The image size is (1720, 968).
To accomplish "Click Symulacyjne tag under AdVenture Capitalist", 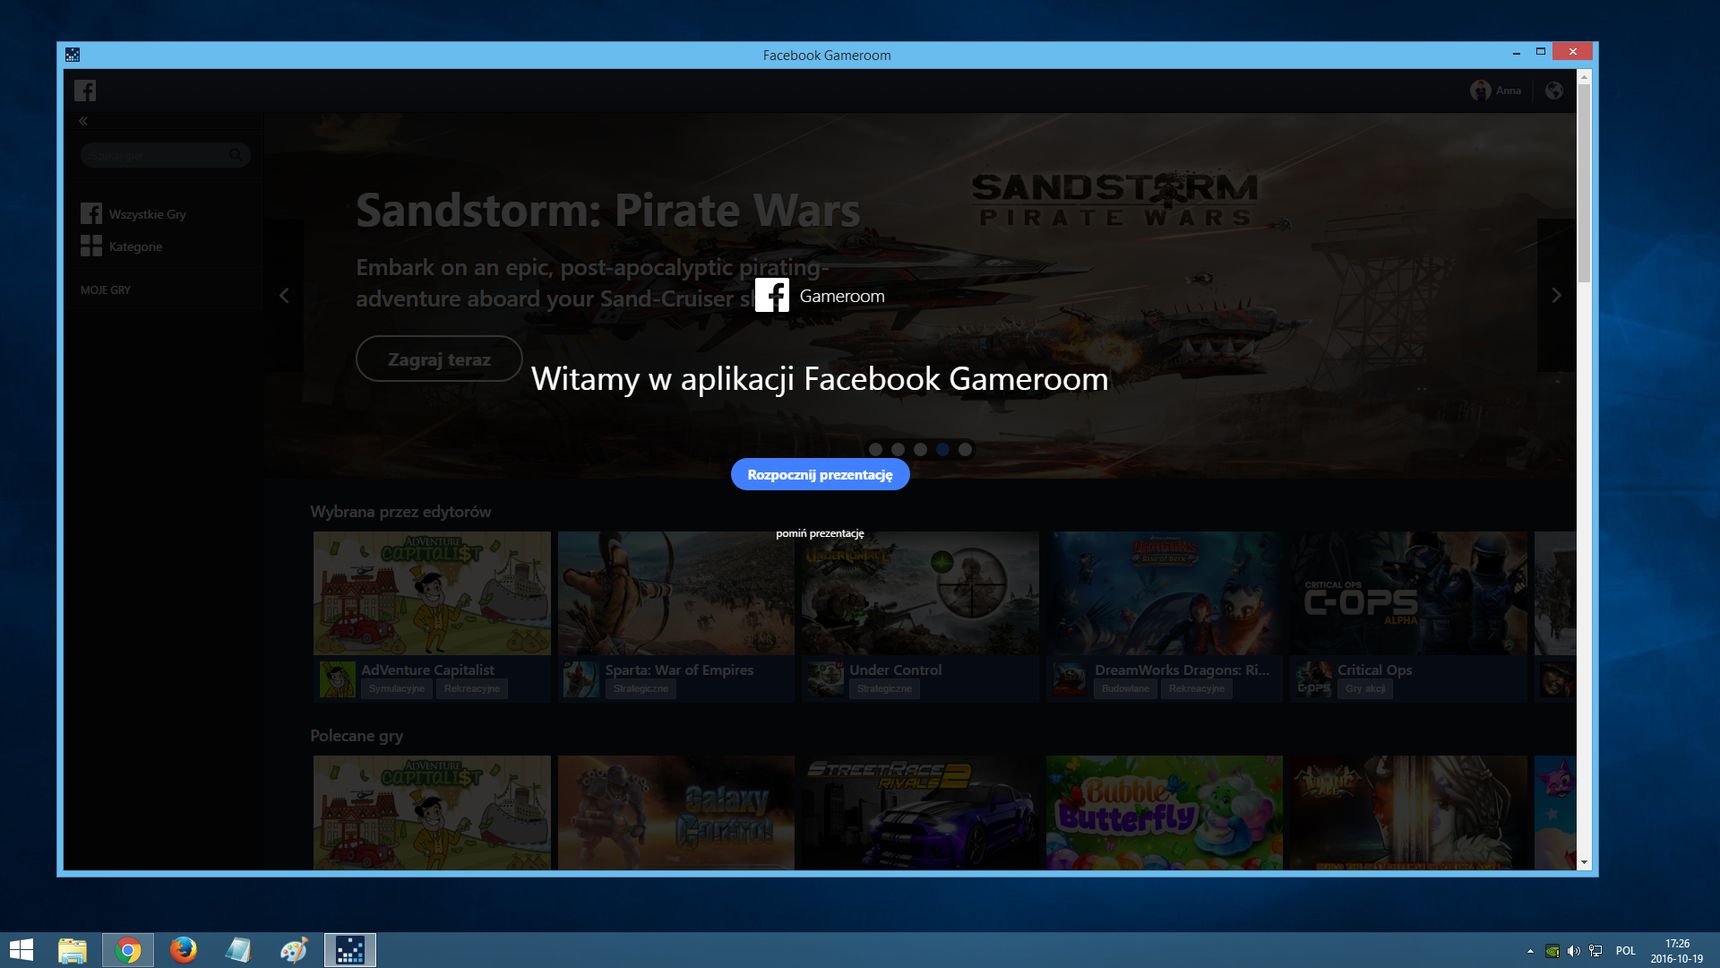I will click(396, 689).
